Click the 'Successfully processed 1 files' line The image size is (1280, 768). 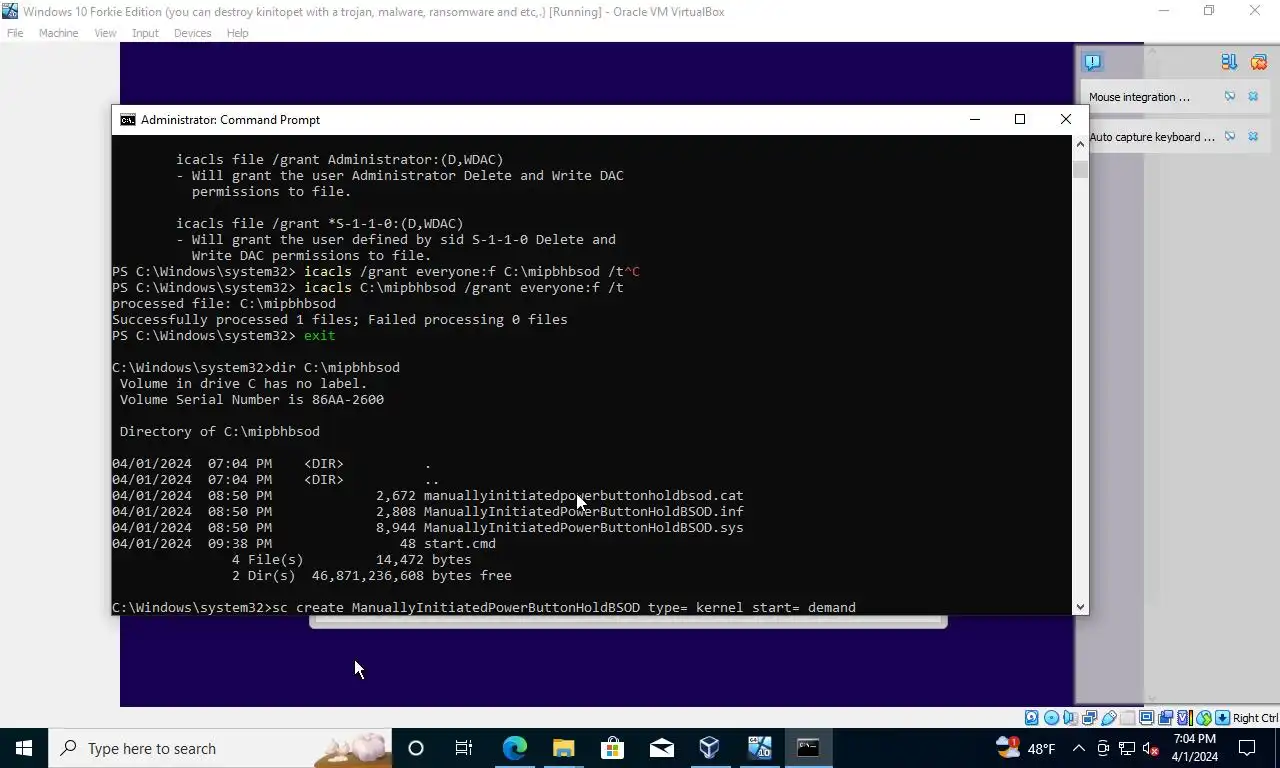click(x=340, y=319)
